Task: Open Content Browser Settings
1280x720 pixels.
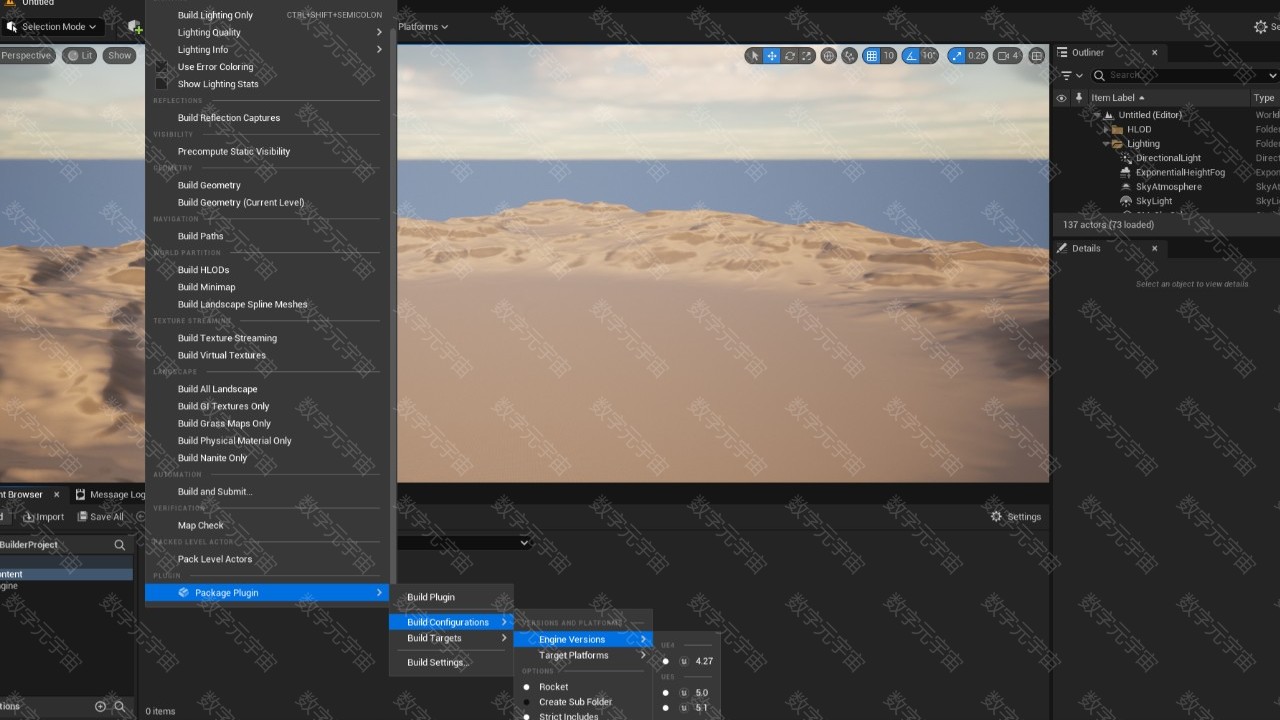Action: [x=1015, y=517]
